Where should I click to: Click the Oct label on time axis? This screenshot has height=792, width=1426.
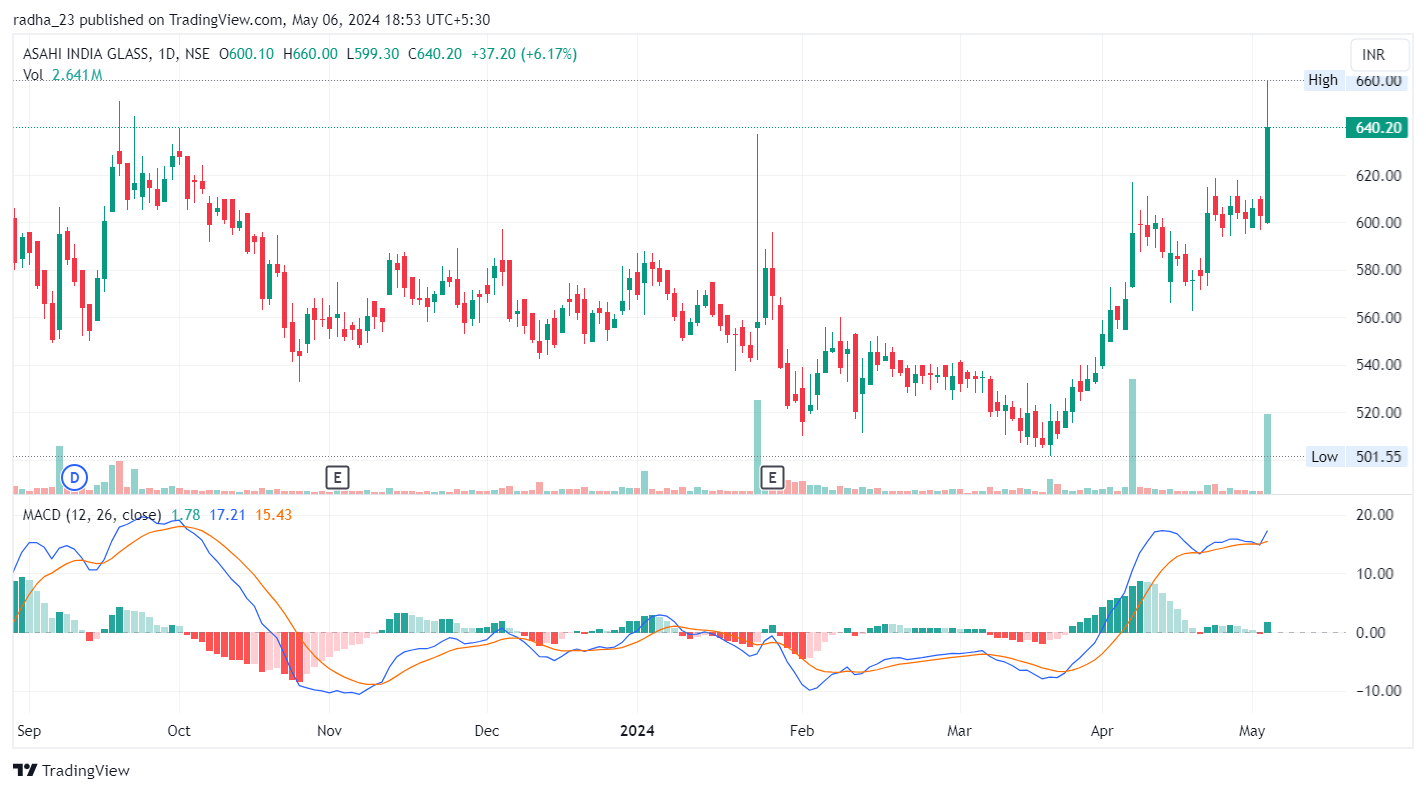[179, 731]
